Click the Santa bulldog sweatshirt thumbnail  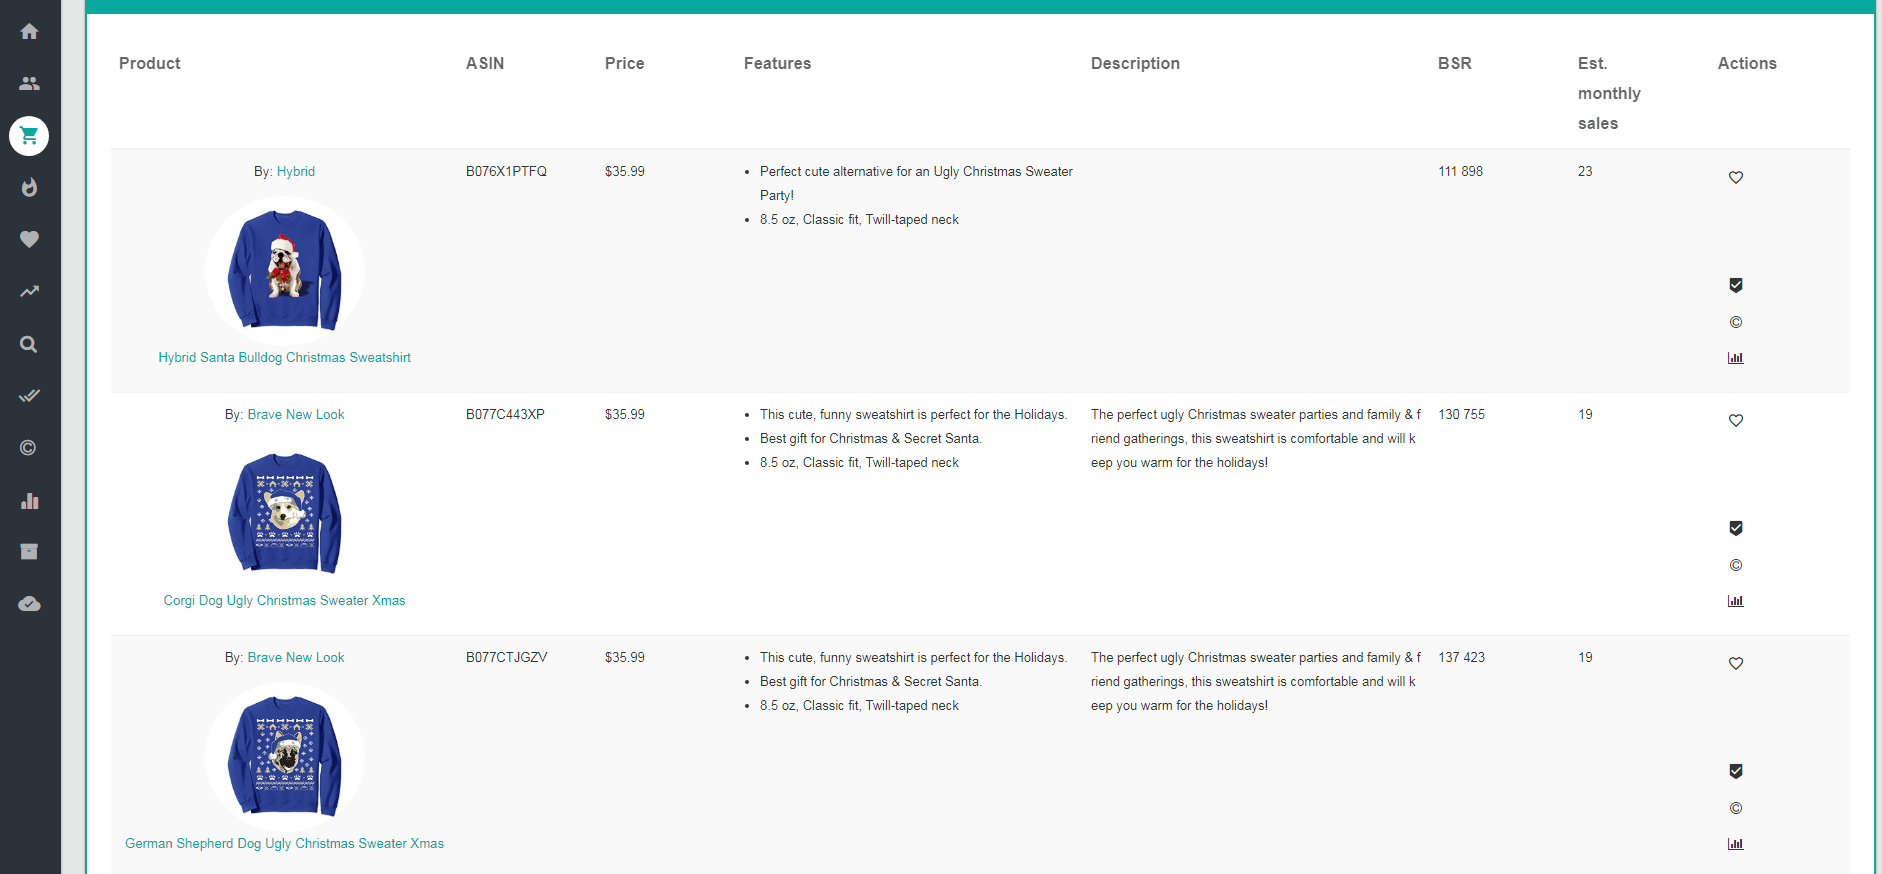pyautogui.click(x=285, y=270)
